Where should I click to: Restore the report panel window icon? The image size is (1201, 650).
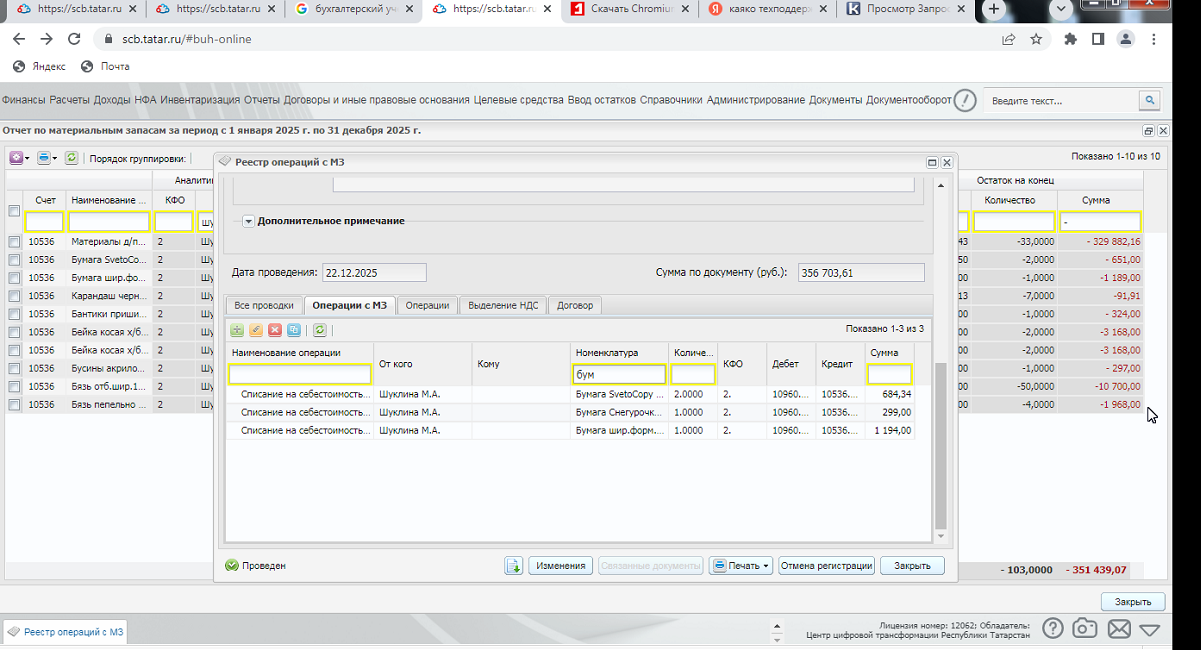click(1149, 131)
